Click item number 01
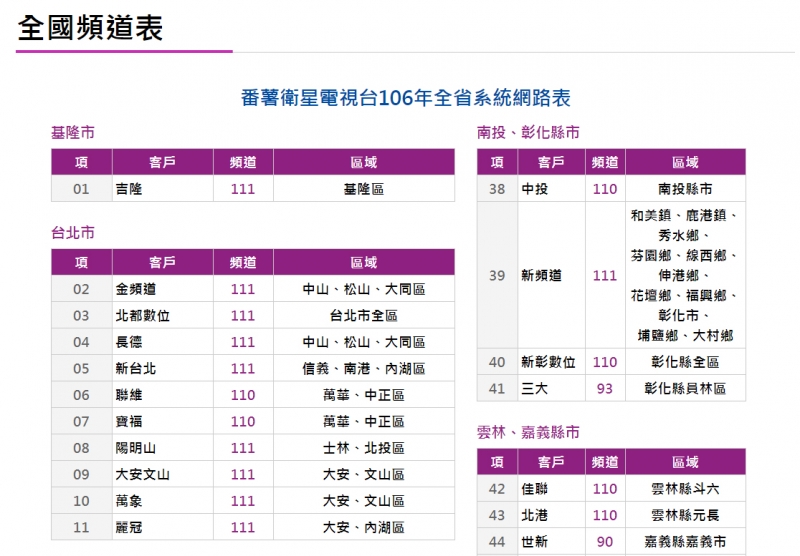The width and height of the screenshot is (800, 556). [81, 189]
